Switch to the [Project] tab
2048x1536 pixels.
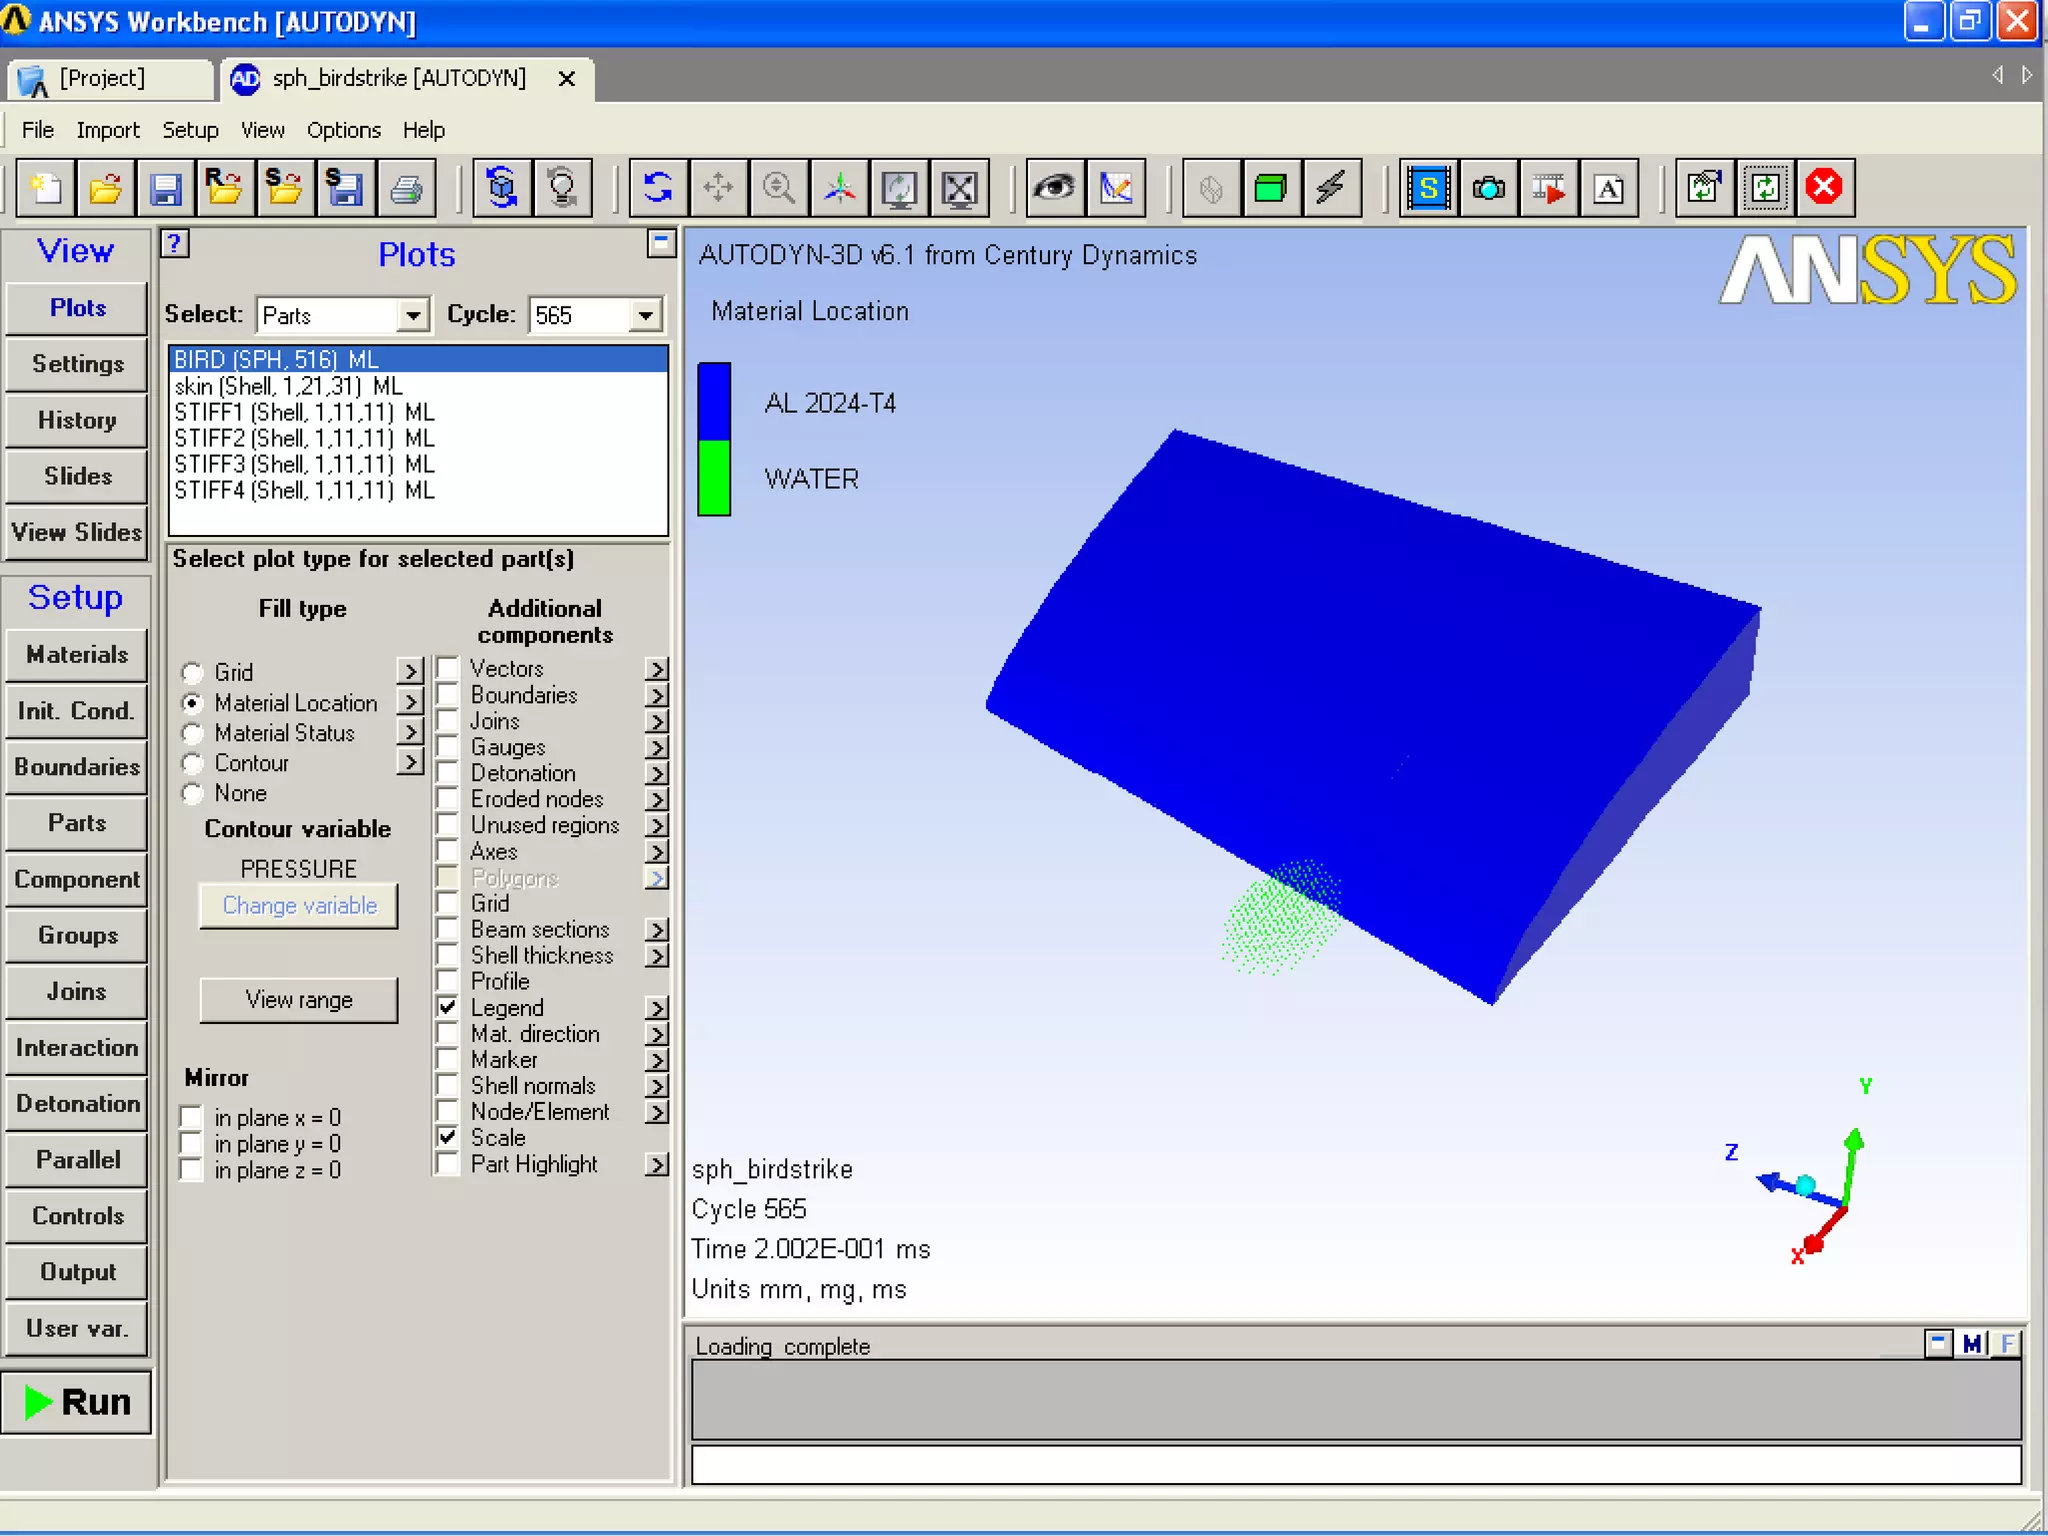click(109, 79)
